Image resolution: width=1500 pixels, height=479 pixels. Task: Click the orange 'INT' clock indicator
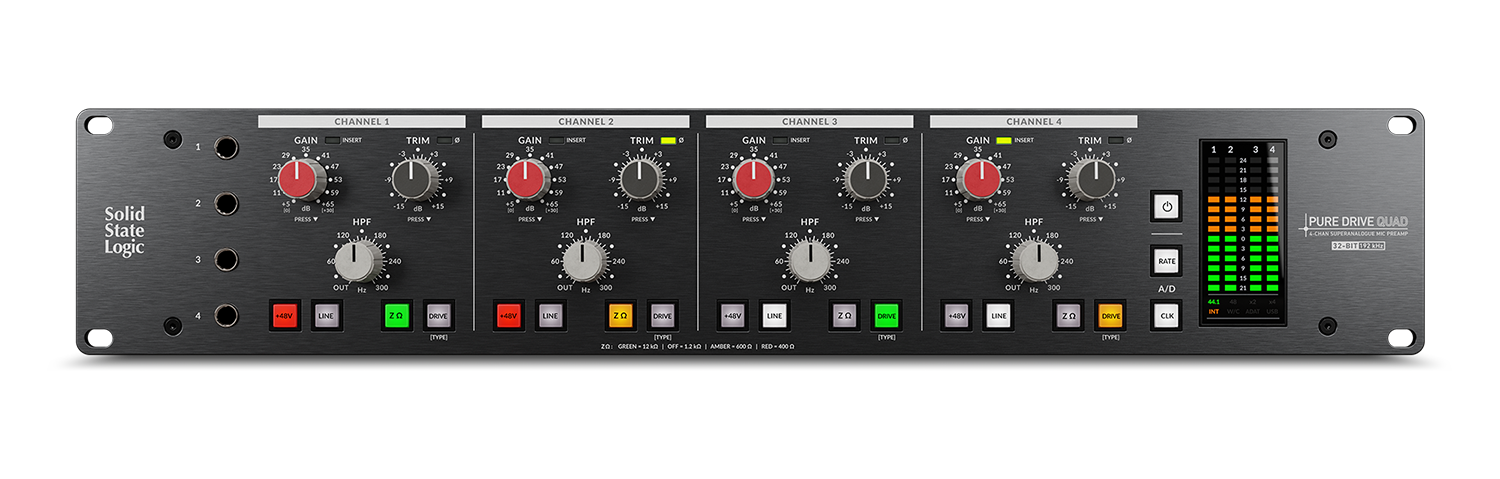(x=1214, y=311)
